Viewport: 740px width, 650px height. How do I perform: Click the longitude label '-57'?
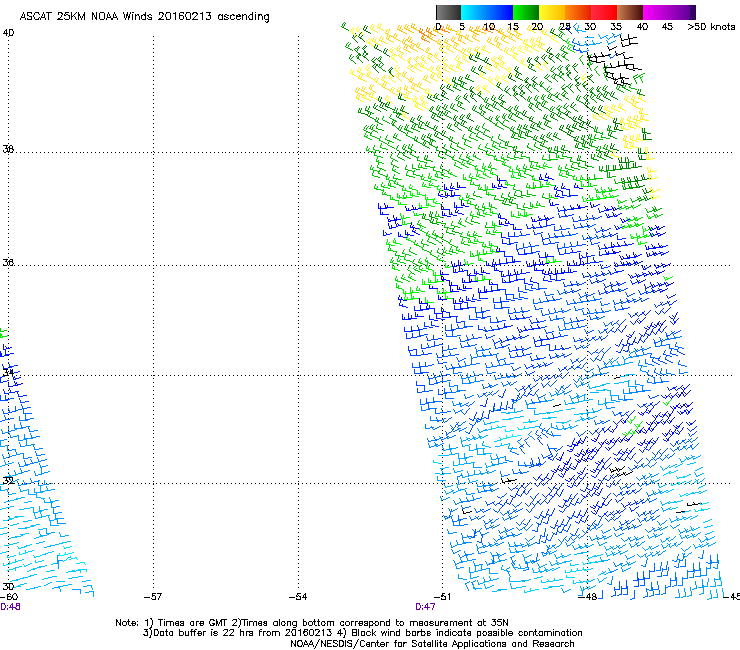coord(153,597)
